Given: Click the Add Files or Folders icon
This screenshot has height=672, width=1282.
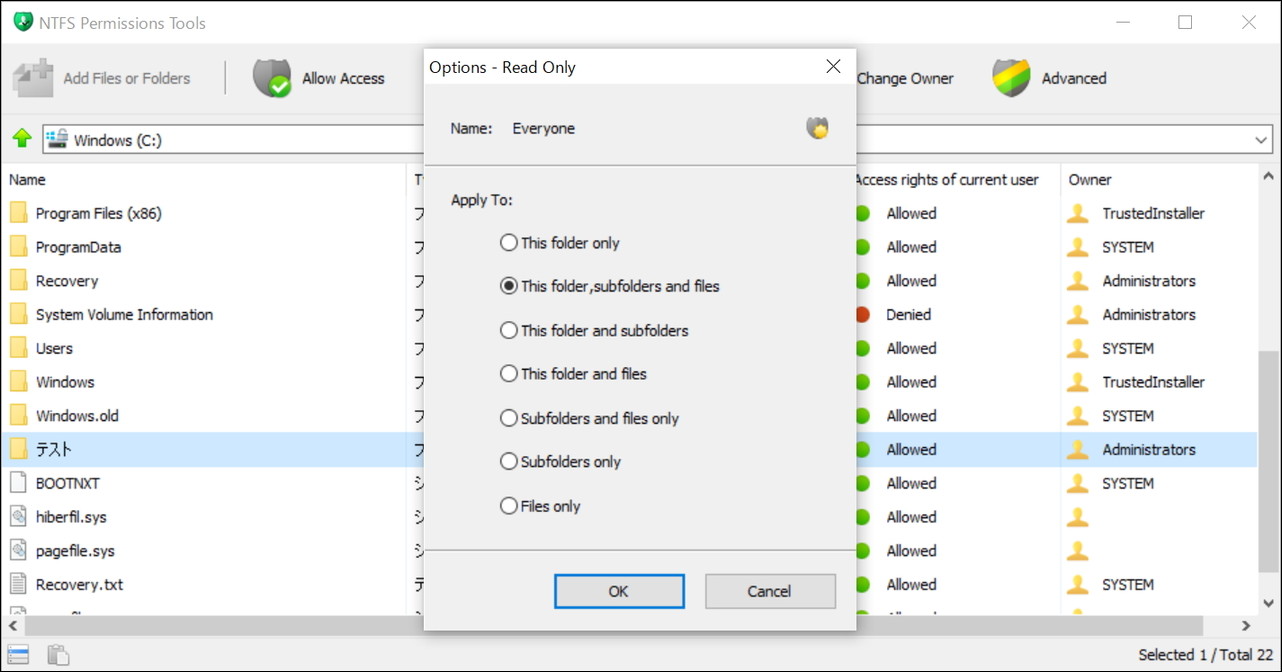Looking at the screenshot, I should 33,78.
